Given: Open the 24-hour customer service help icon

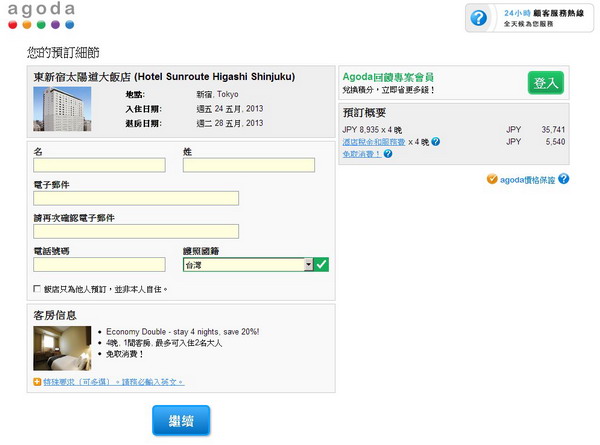Looking at the screenshot, I should click(x=478, y=18).
